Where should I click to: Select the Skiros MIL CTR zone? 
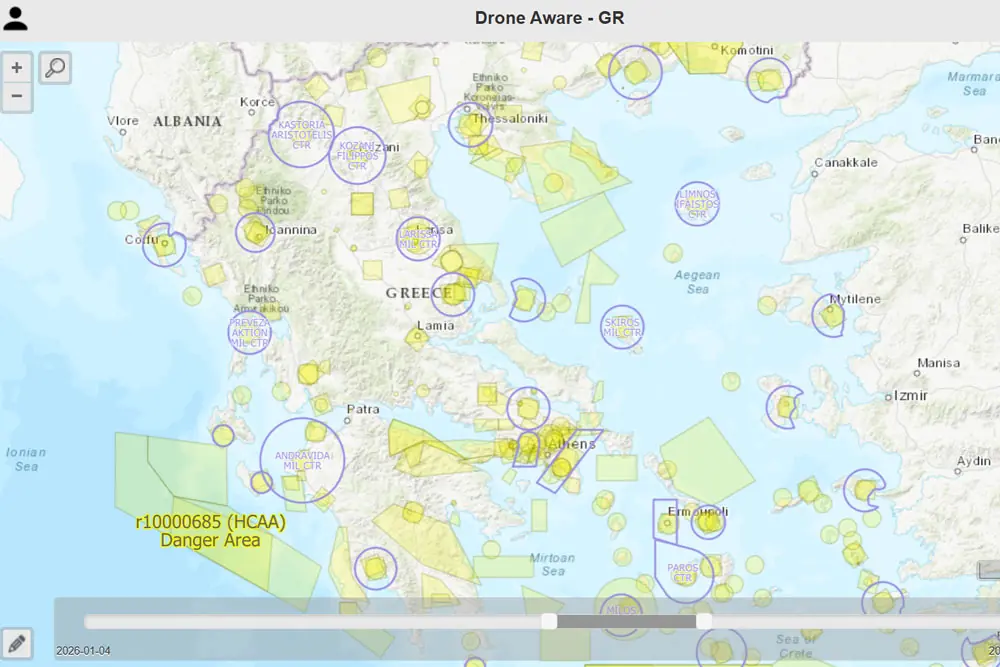622,327
